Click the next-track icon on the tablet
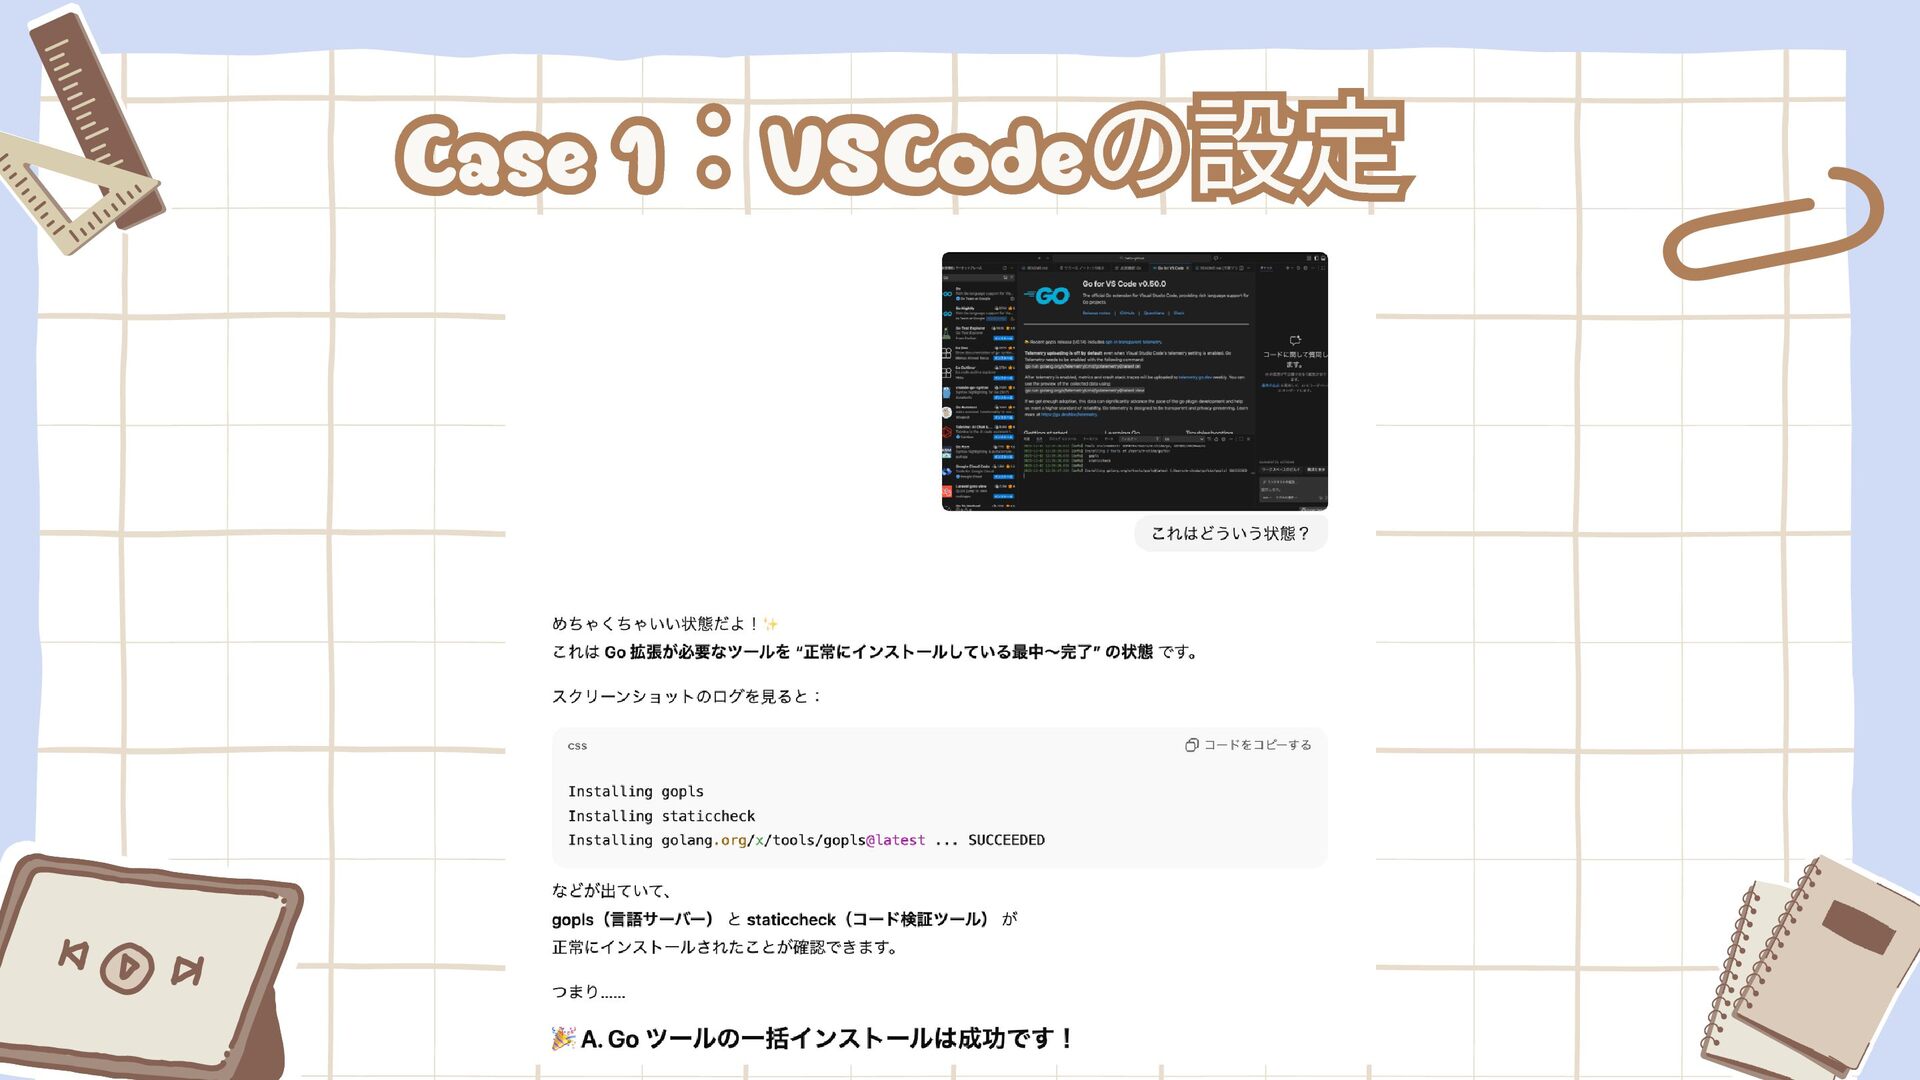 coord(188,970)
